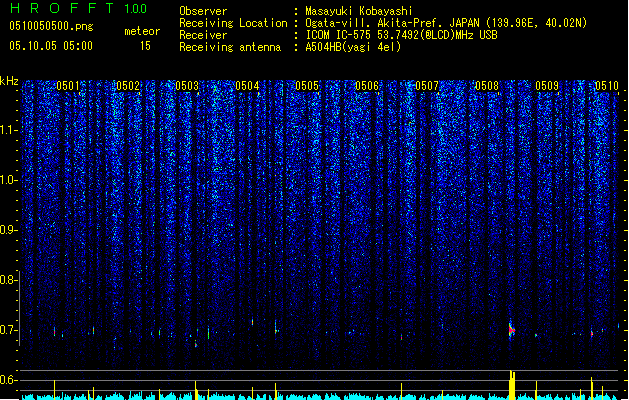The image size is (629, 400).
Task: Click the Receiving antenna label
Action: tap(230, 47)
